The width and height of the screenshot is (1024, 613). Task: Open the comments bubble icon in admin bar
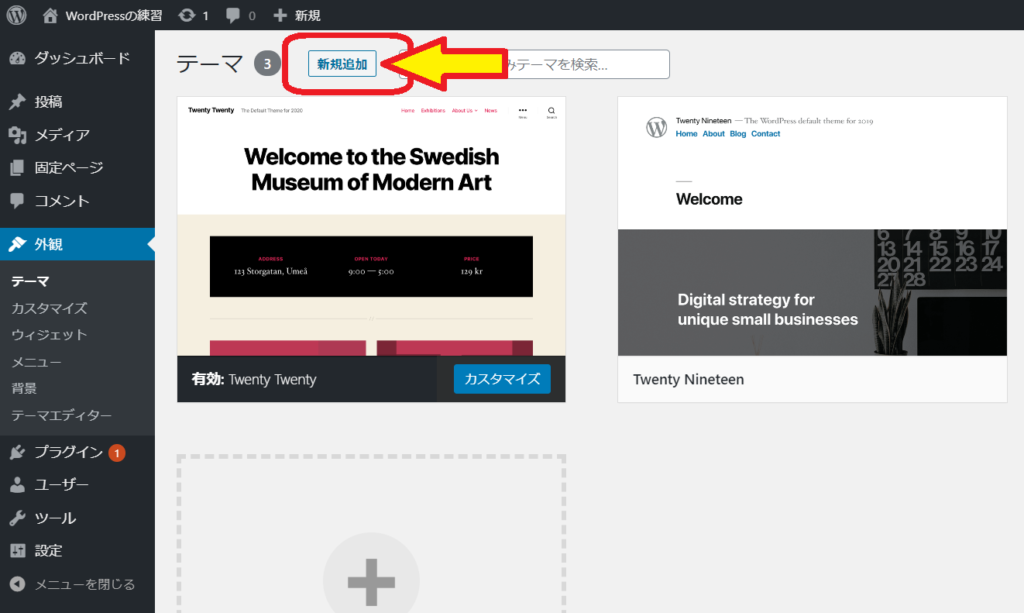click(x=233, y=15)
